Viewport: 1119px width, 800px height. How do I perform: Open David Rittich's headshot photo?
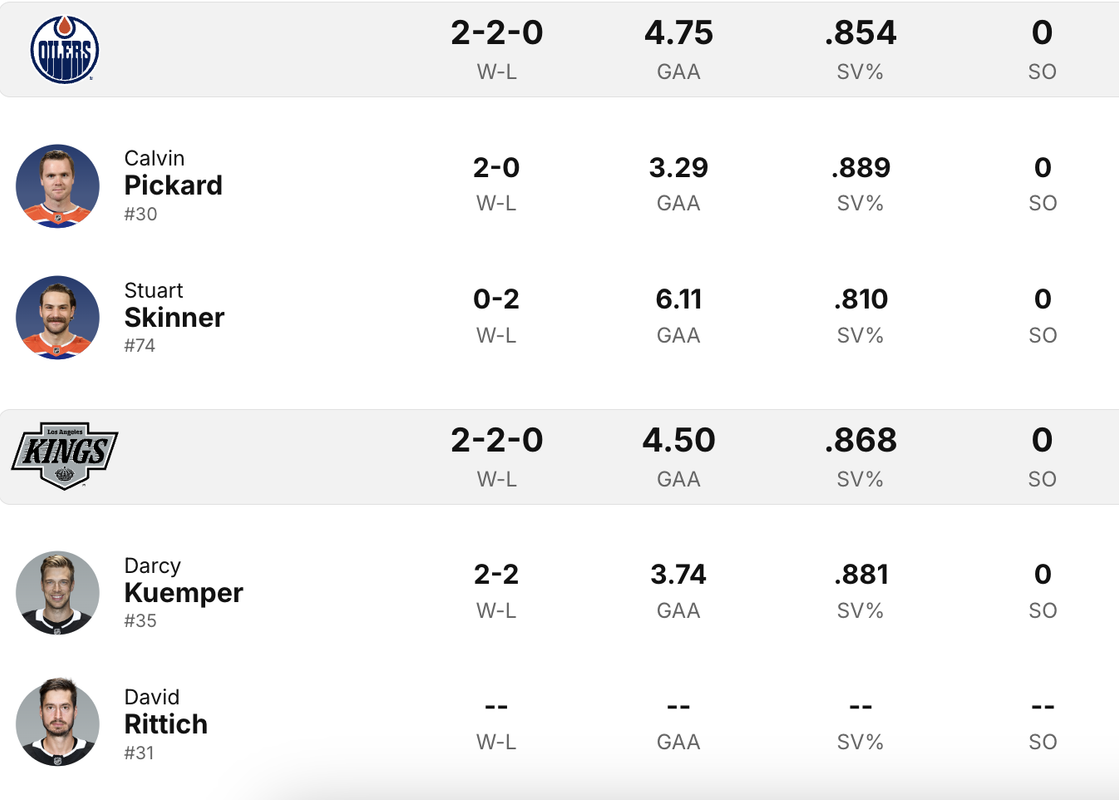point(58,724)
